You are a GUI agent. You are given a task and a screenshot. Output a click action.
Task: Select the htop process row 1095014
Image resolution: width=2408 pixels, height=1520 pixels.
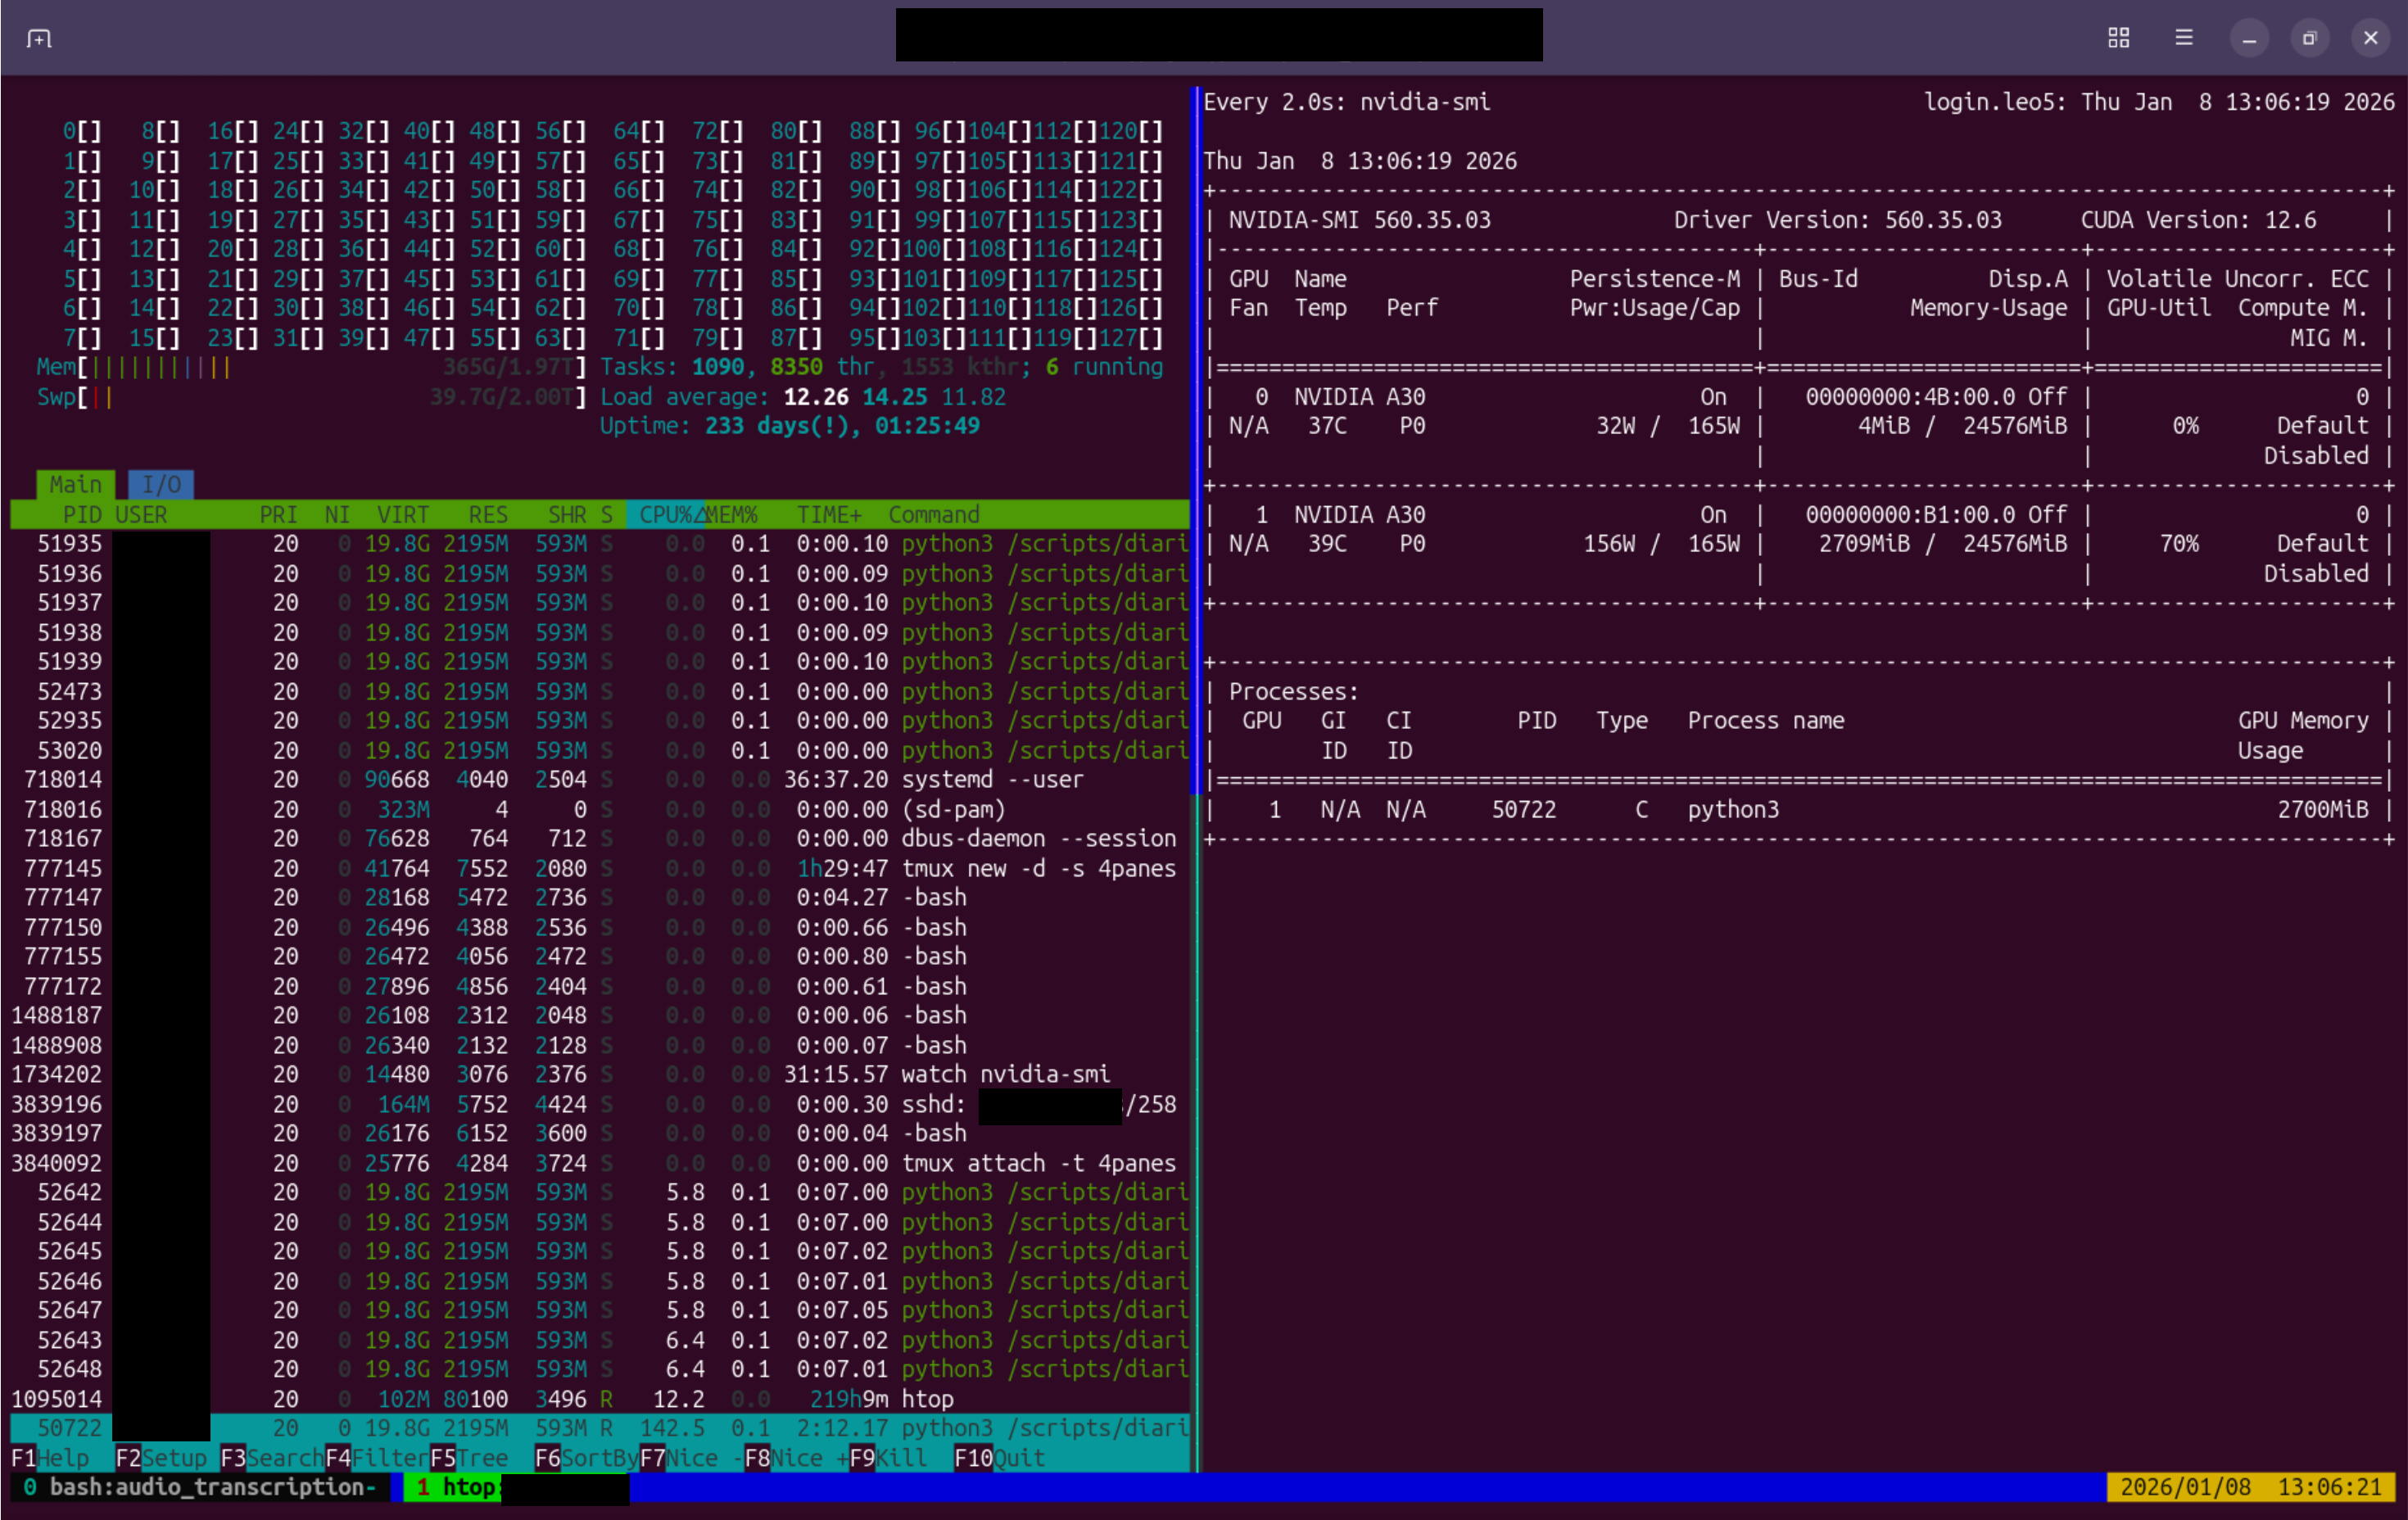tap(600, 1399)
